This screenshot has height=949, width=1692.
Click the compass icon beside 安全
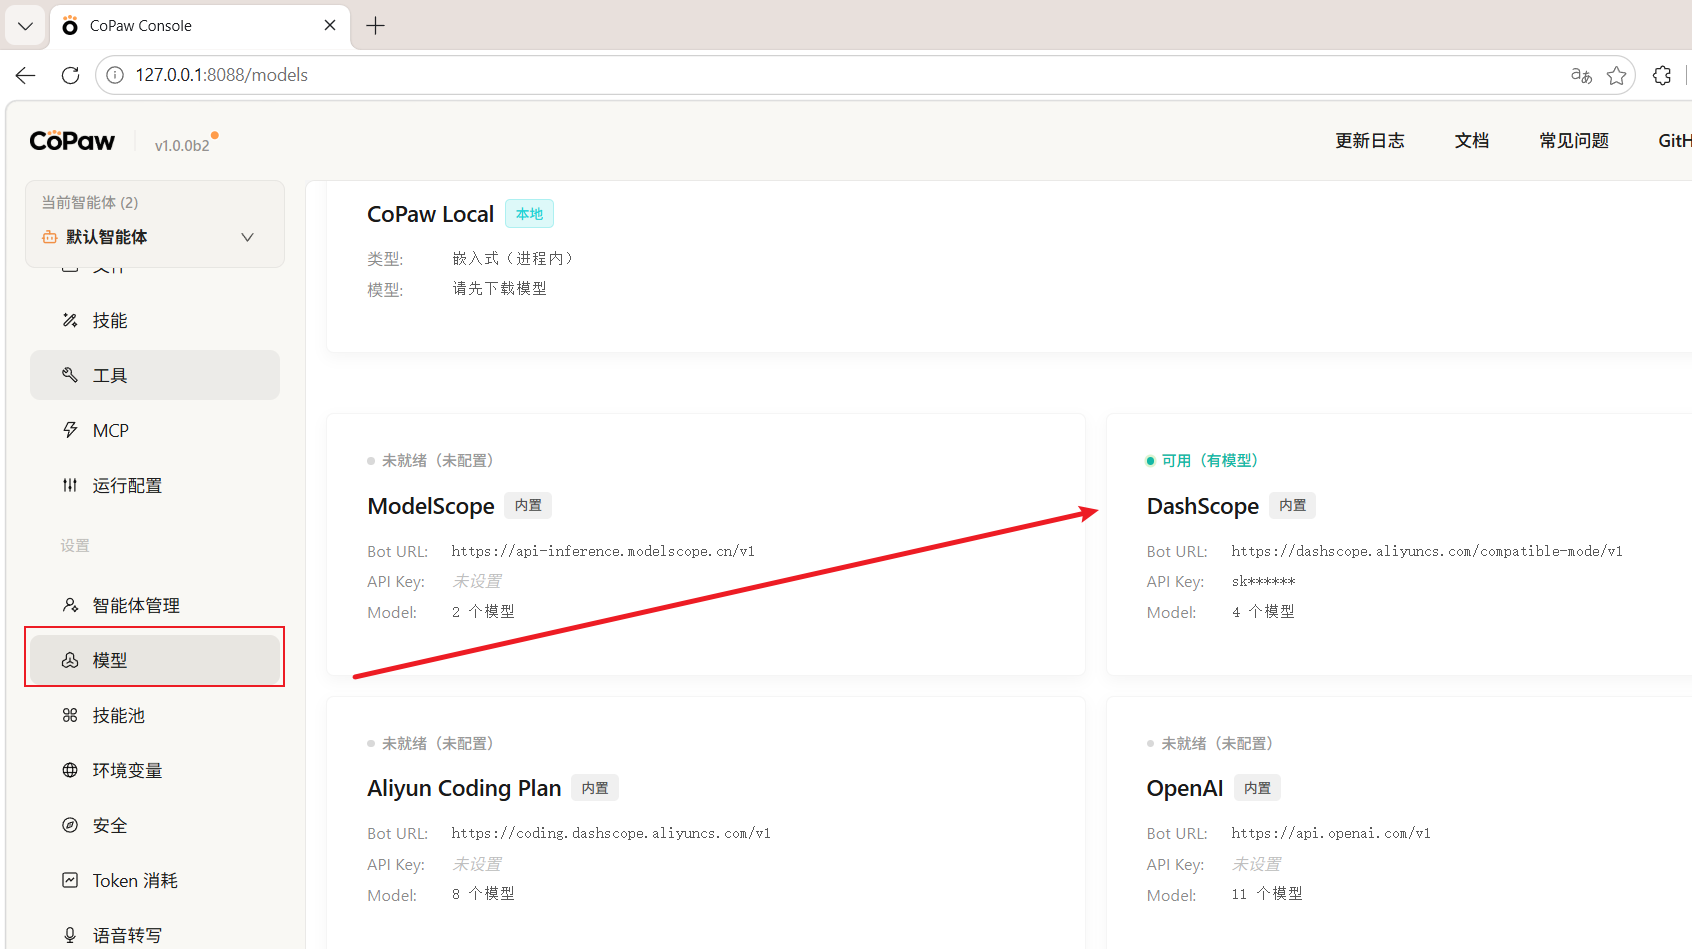pyautogui.click(x=70, y=825)
